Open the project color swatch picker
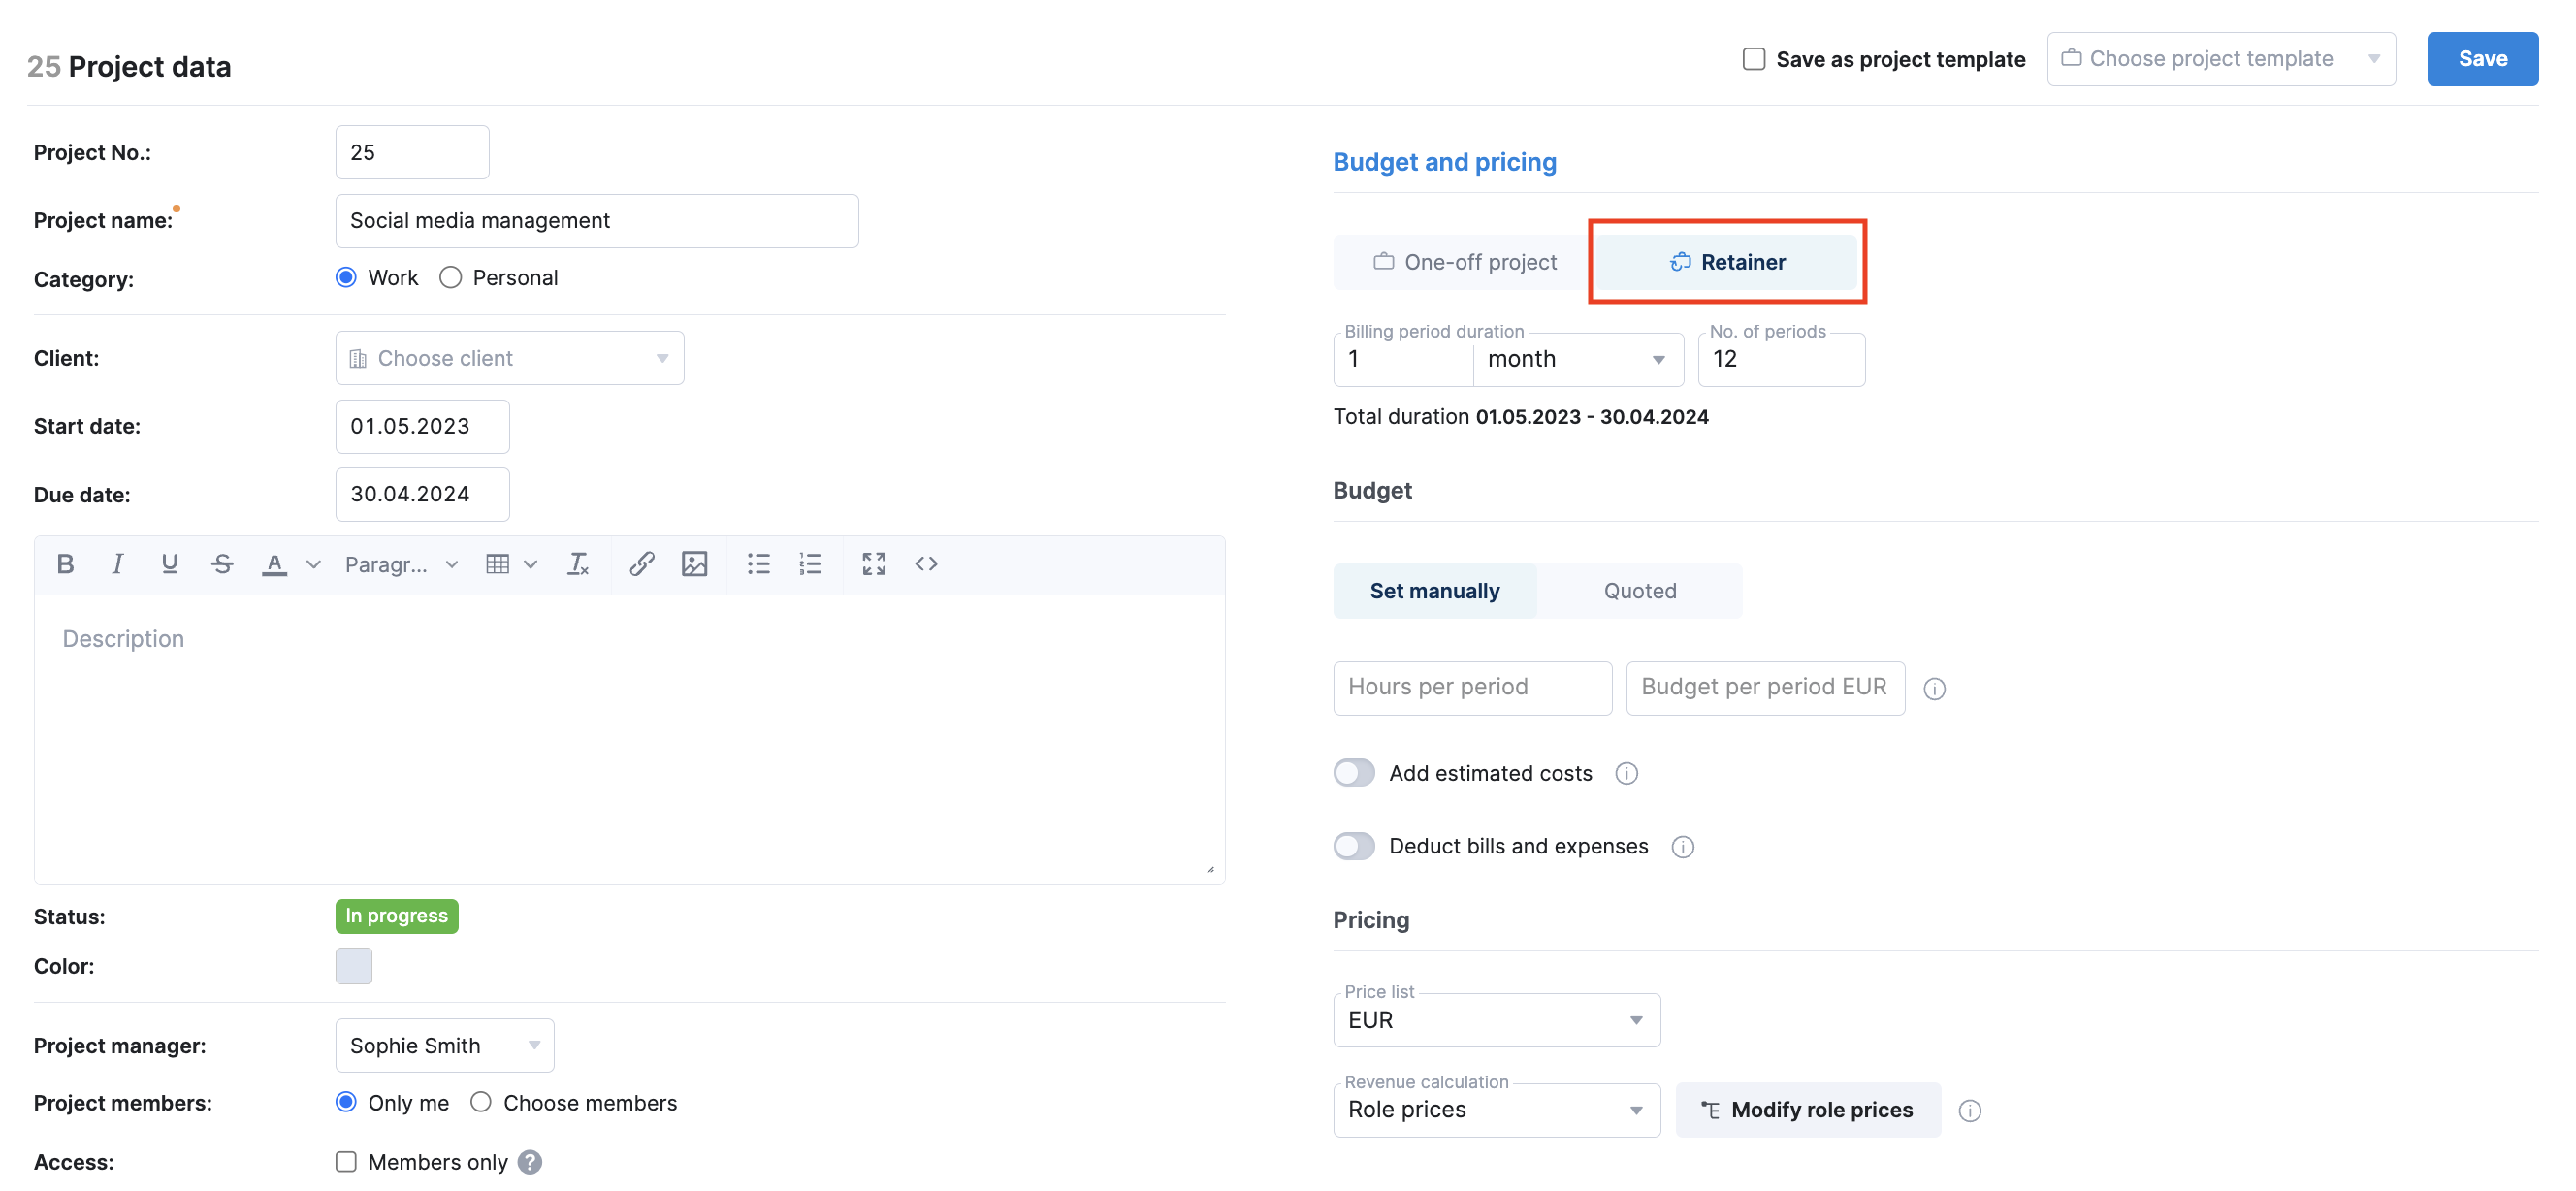The height and width of the screenshot is (1191, 2576). coord(353,966)
